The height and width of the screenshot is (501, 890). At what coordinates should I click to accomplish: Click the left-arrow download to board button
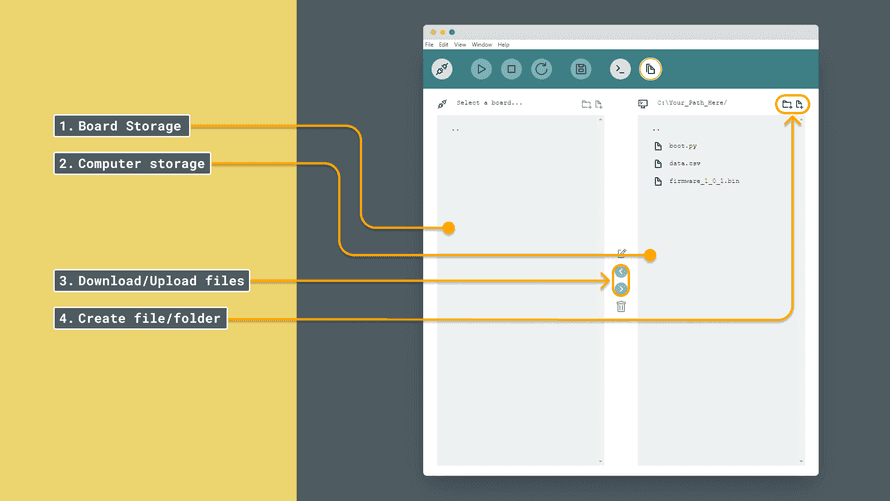pyautogui.click(x=621, y=272)
